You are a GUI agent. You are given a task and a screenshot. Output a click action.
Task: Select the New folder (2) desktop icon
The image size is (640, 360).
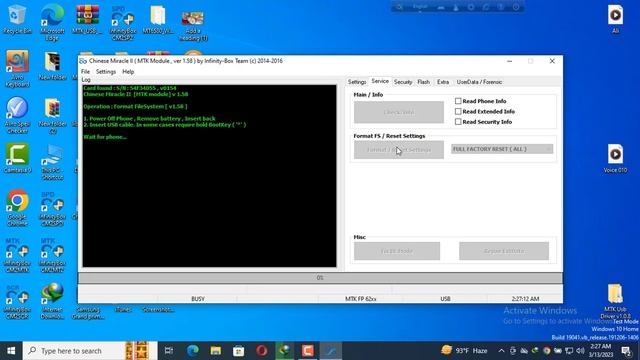(52, 116)
